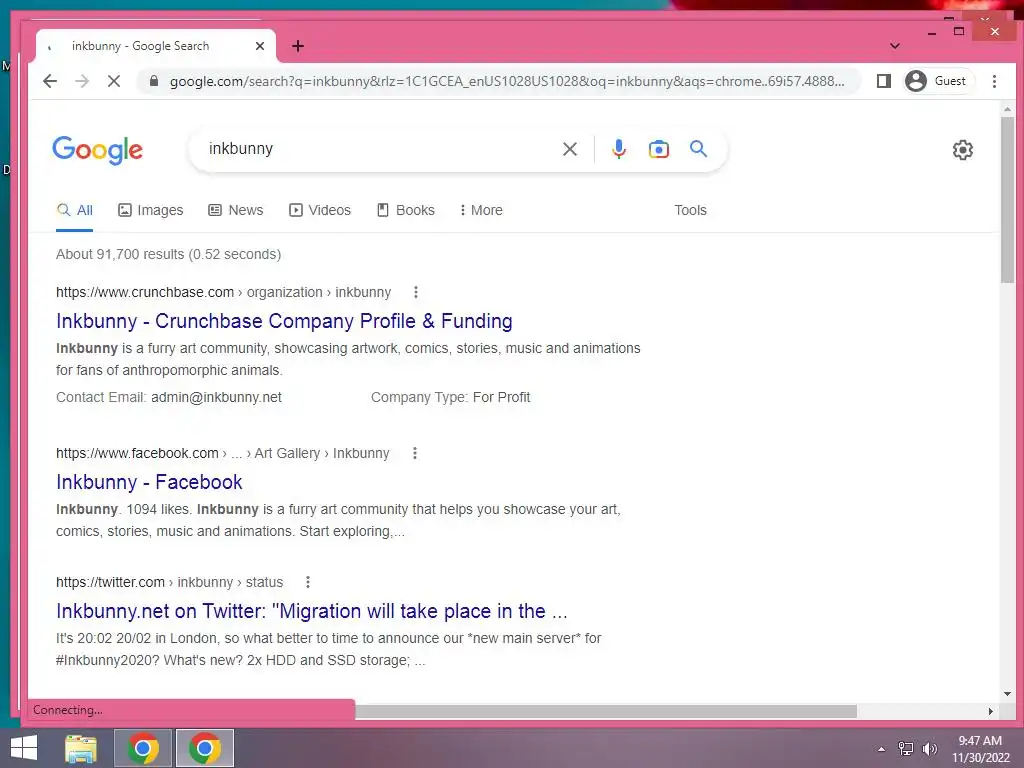Start voice search with microphone icon
Screen dimensions: 1024x768
point(618,149)
